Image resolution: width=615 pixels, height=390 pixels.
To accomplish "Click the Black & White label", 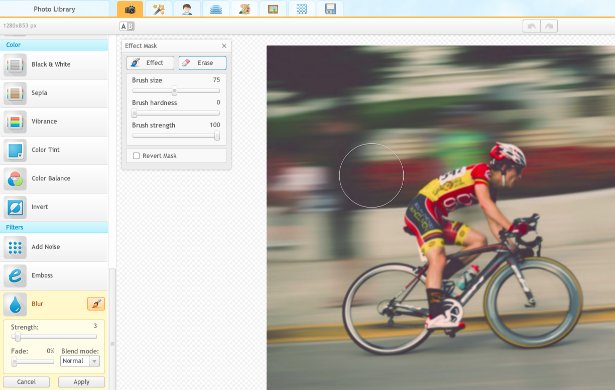I will tap(51, 64).
